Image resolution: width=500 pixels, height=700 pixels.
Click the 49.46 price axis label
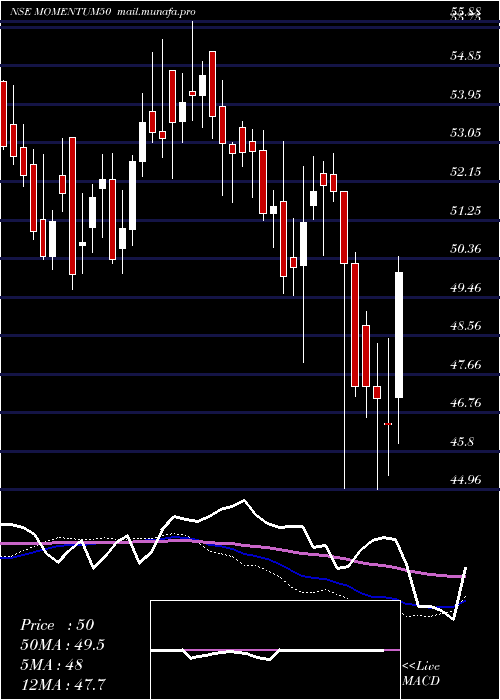pos(466,287)
